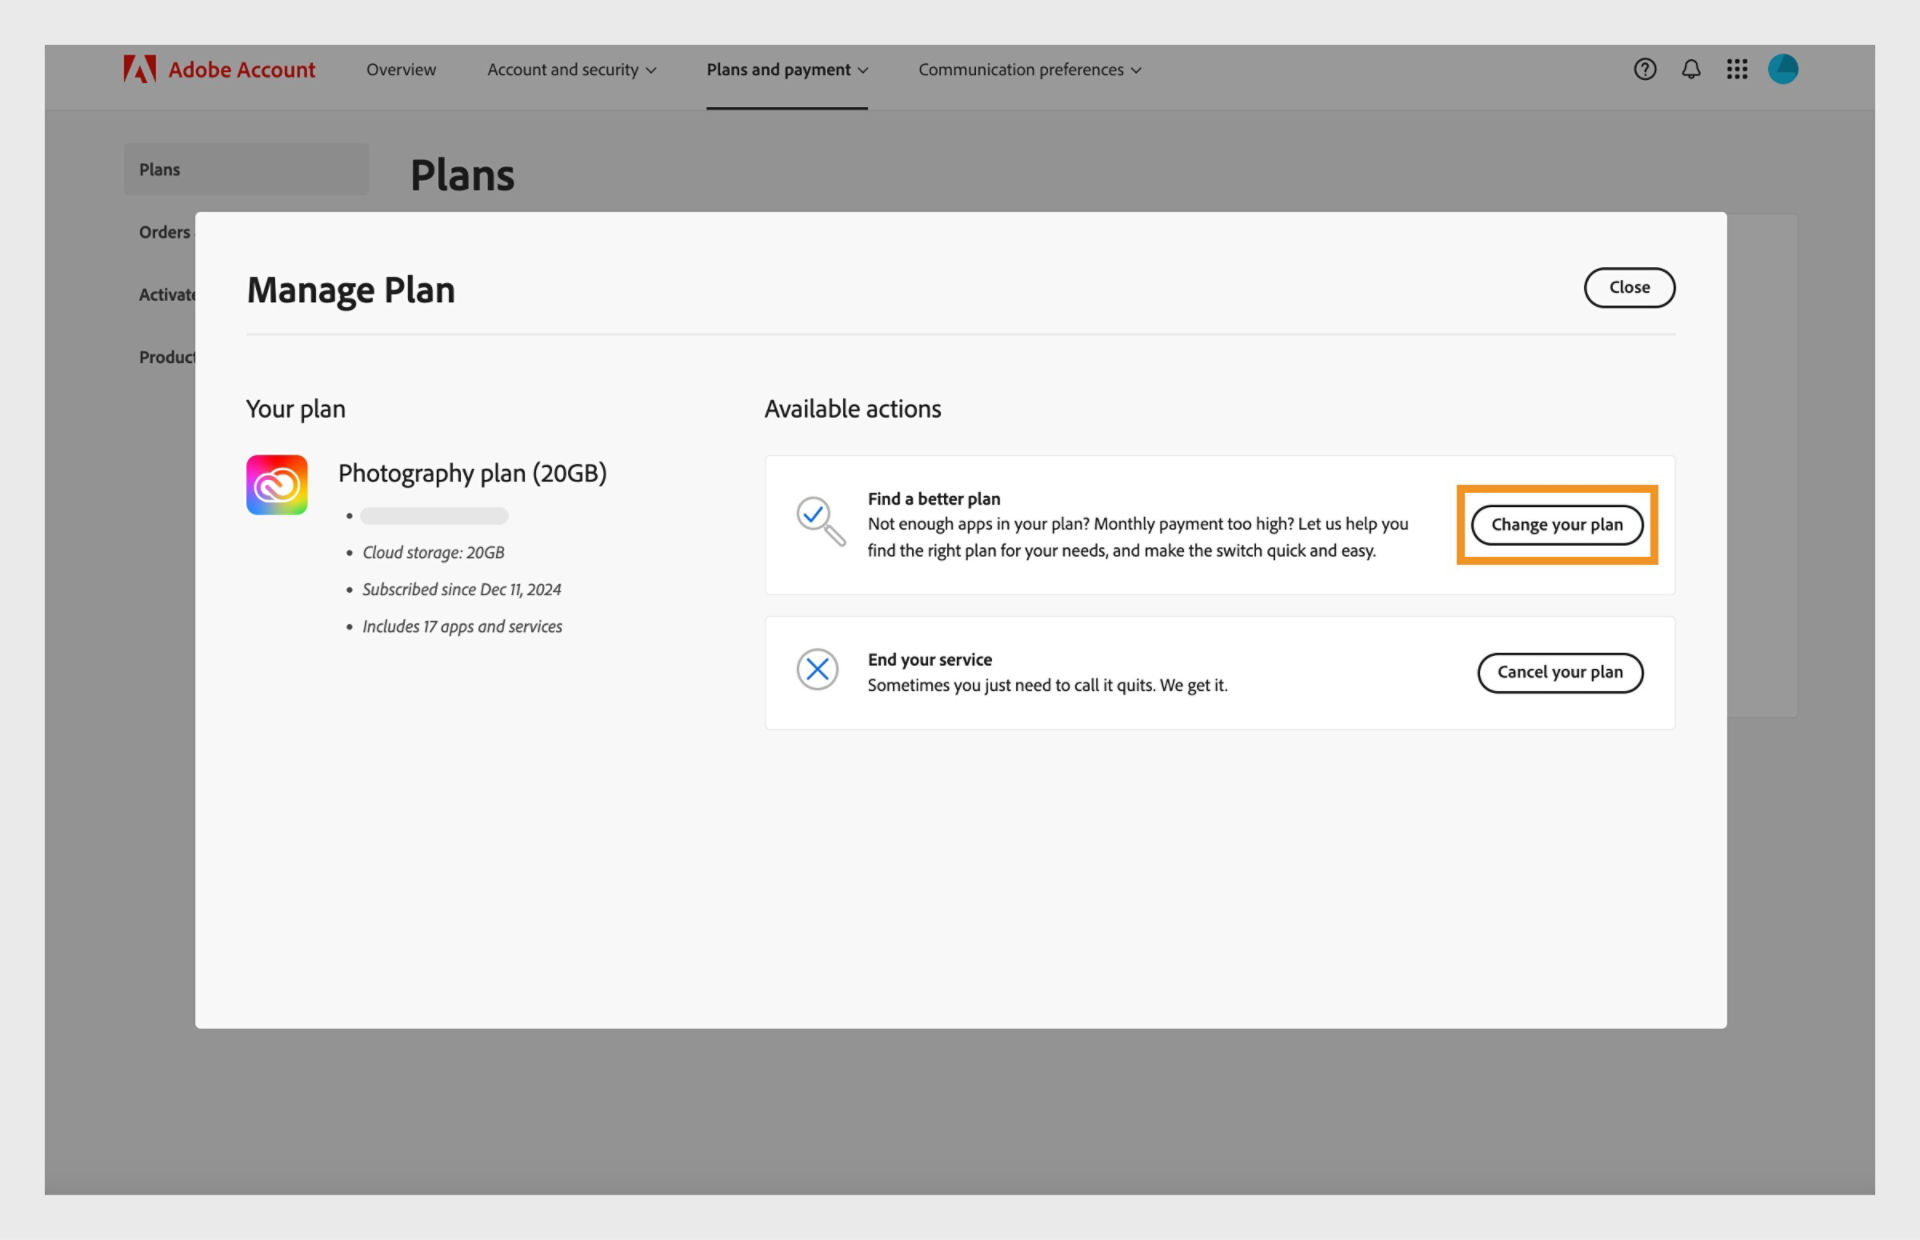This screenshot has width=1920, height=1240.
Task: Click the Adobe logo icon
Action: 137,67
